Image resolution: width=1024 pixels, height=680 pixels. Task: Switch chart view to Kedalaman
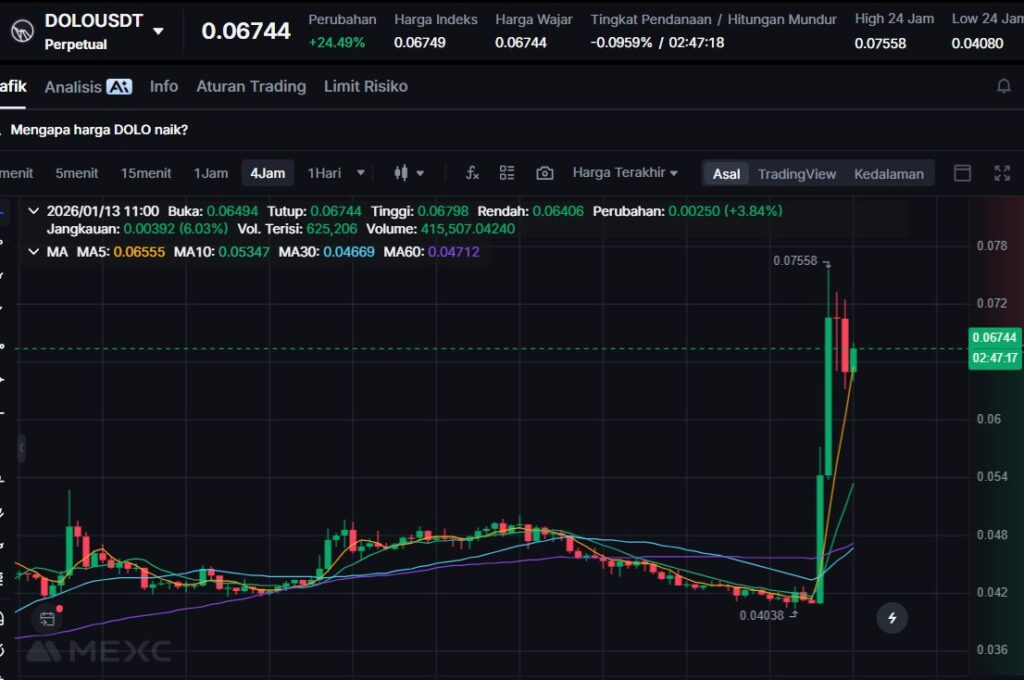pyautogui.click(x=888, y=174)
